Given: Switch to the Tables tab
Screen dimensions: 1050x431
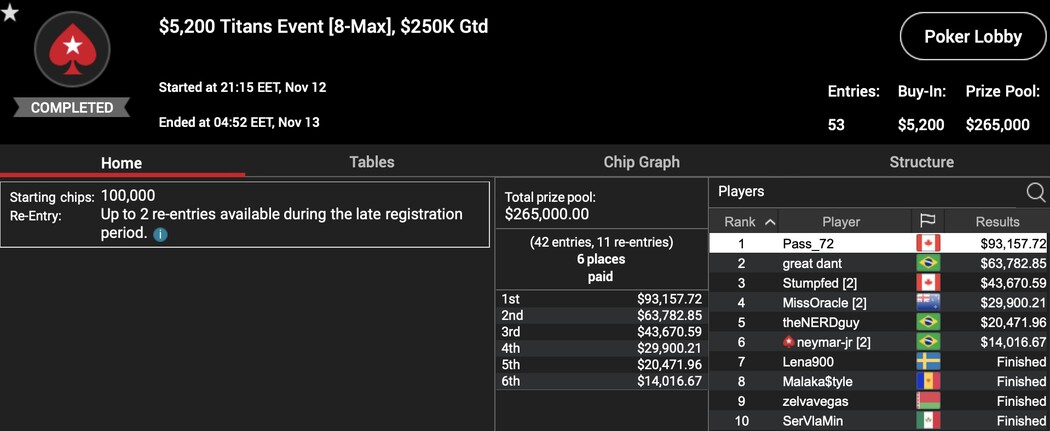Looking at the screenshot, I should (x=372, y=162).
